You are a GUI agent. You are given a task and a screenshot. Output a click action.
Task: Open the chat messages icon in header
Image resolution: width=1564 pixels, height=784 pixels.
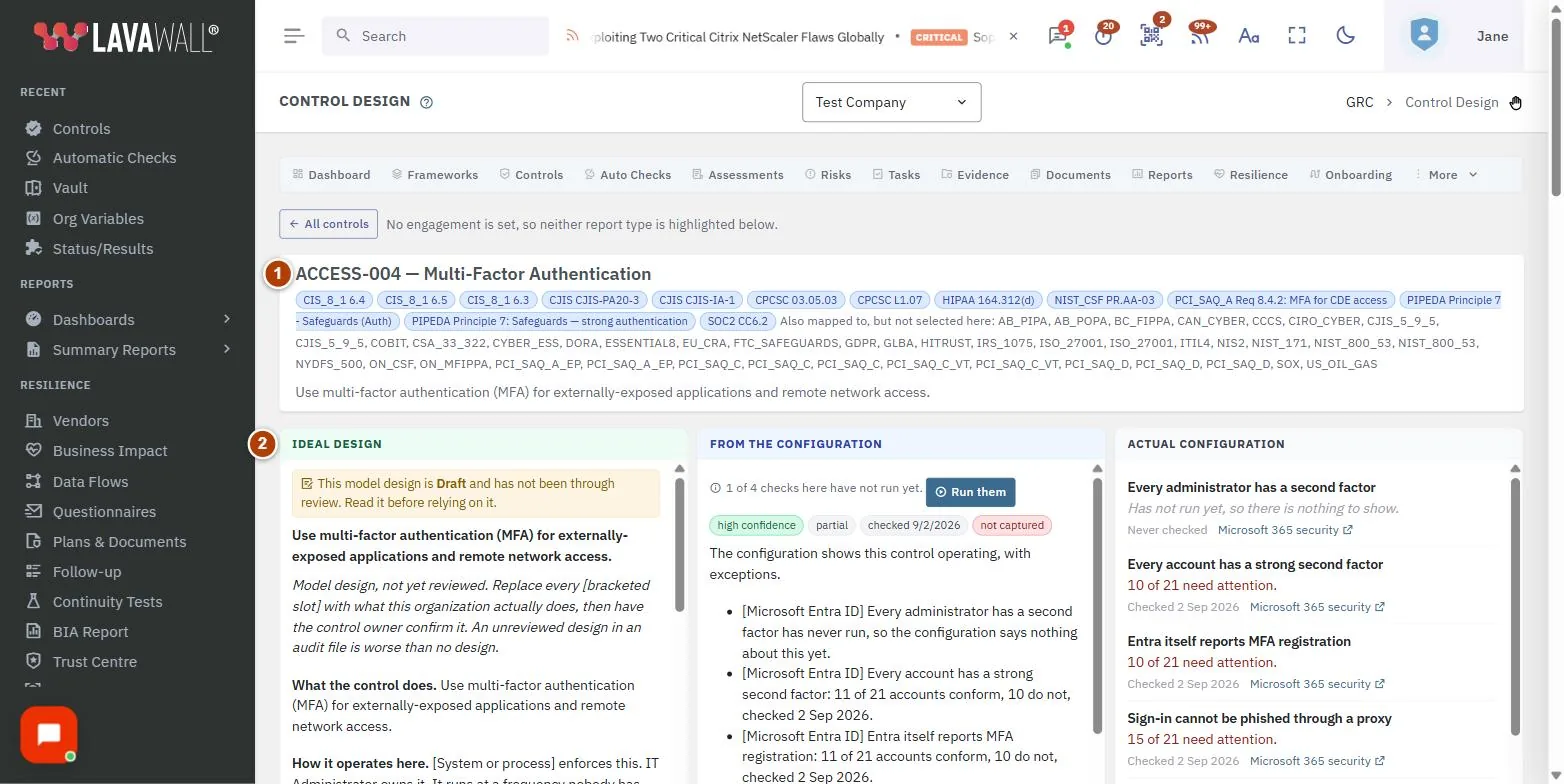[1056, 36]
